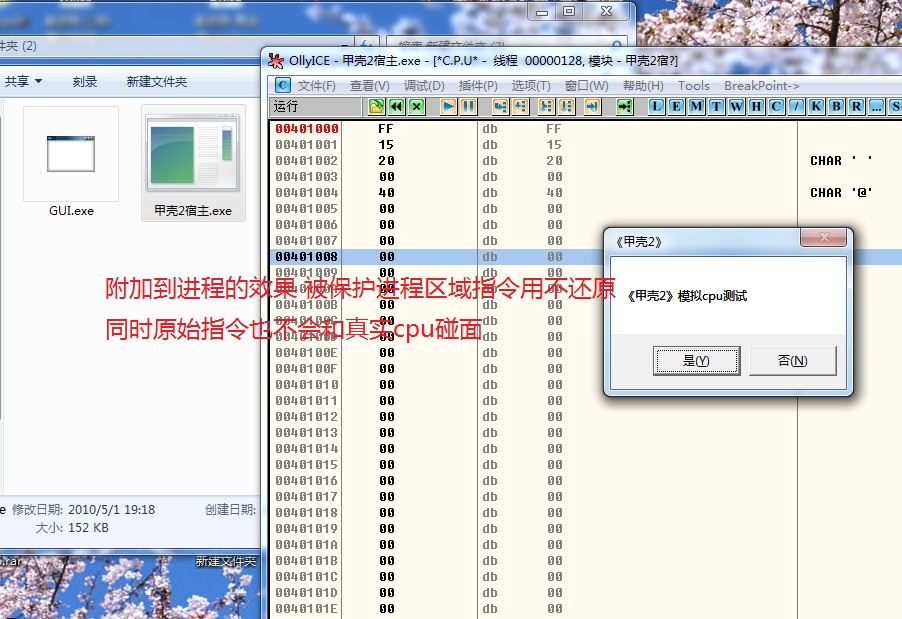Open Run trace with ellipsis button

click(876, 106)
